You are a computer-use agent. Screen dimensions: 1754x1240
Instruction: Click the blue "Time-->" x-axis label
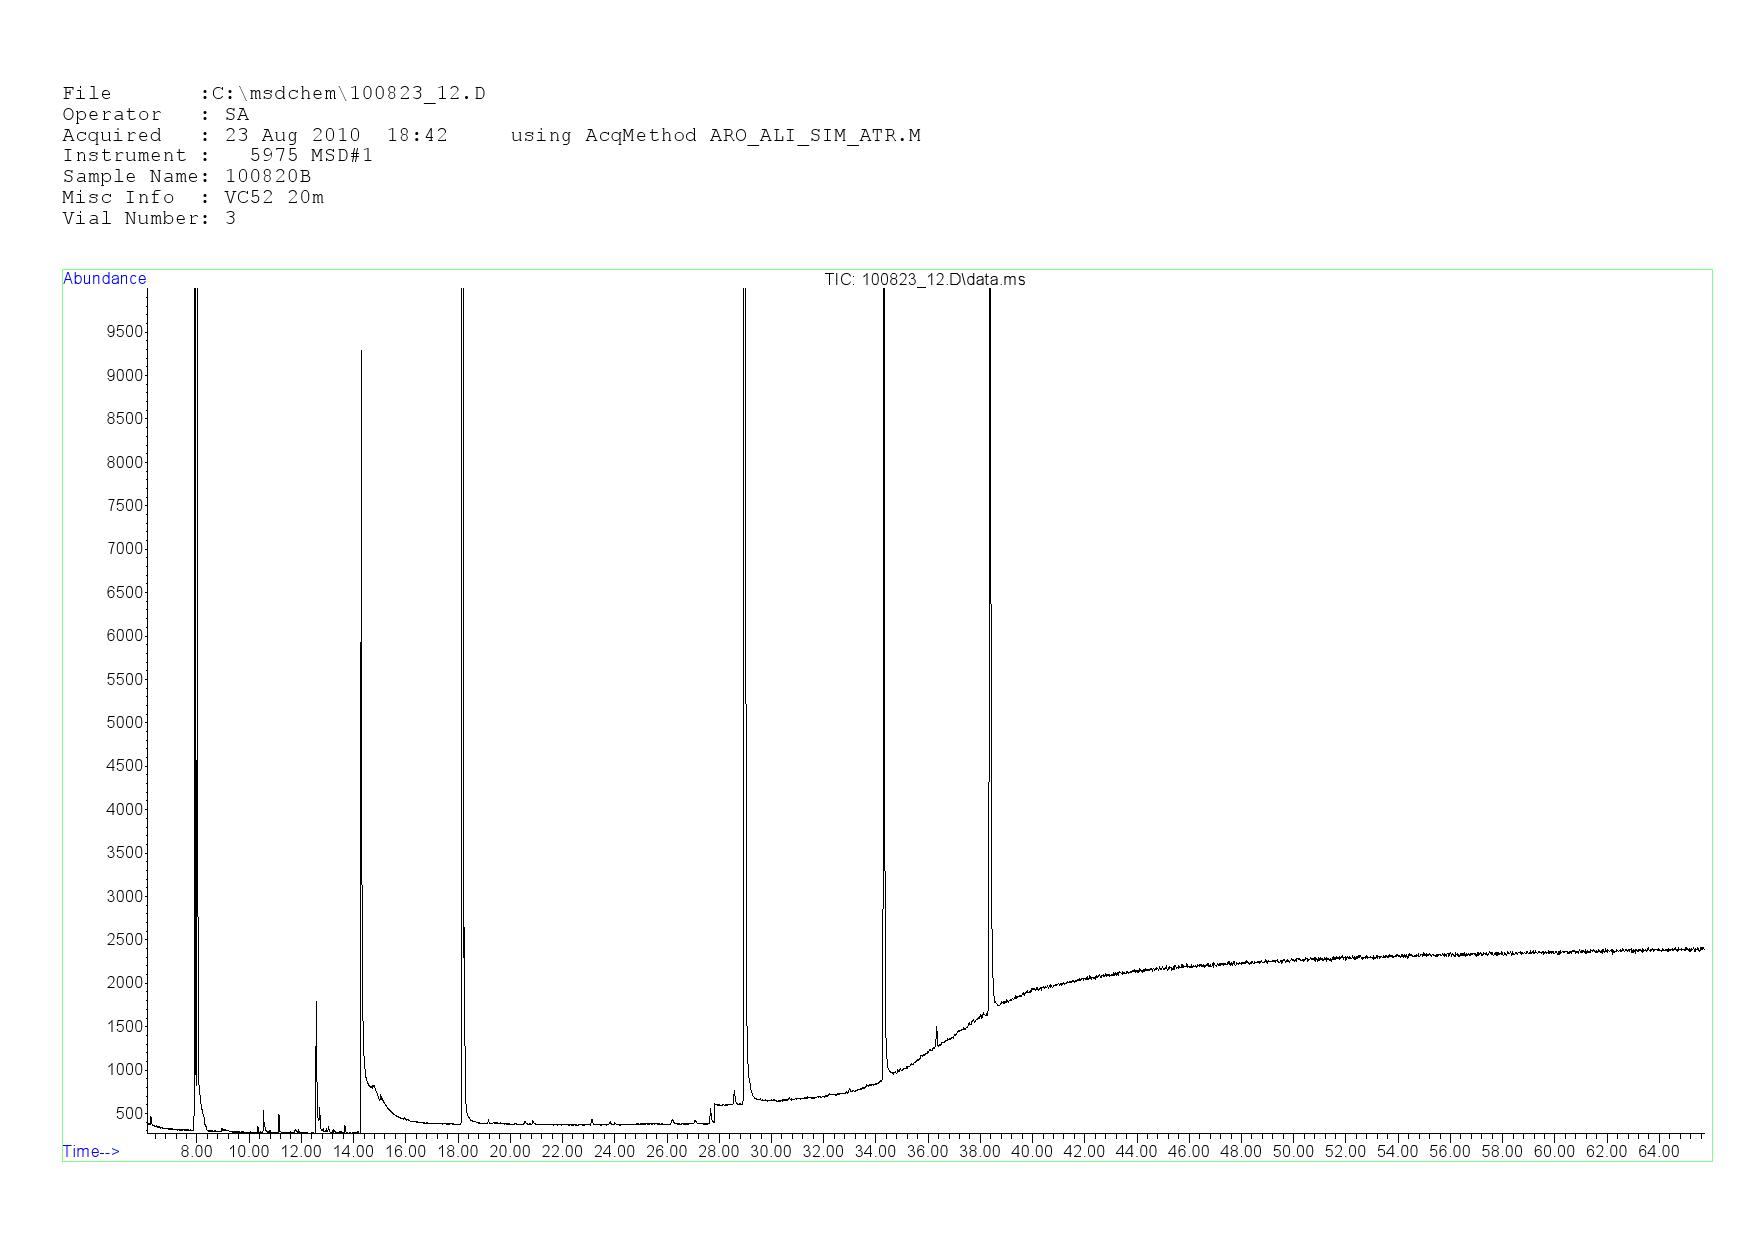point(91,1151)
